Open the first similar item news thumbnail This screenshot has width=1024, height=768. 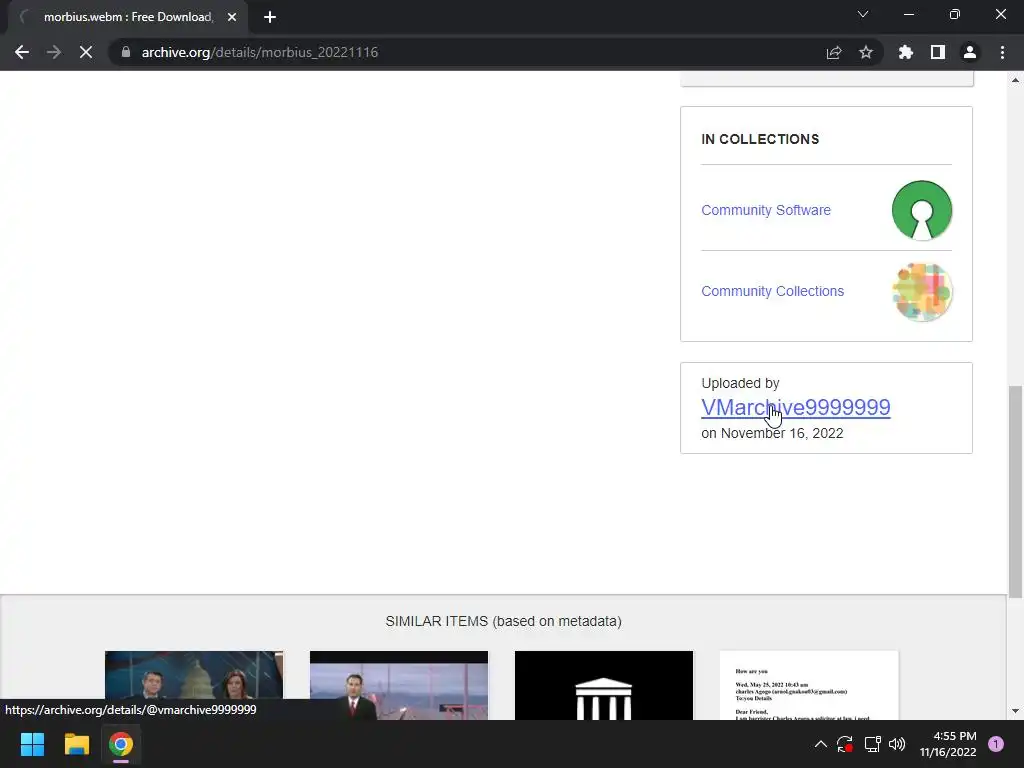(194, 685)
